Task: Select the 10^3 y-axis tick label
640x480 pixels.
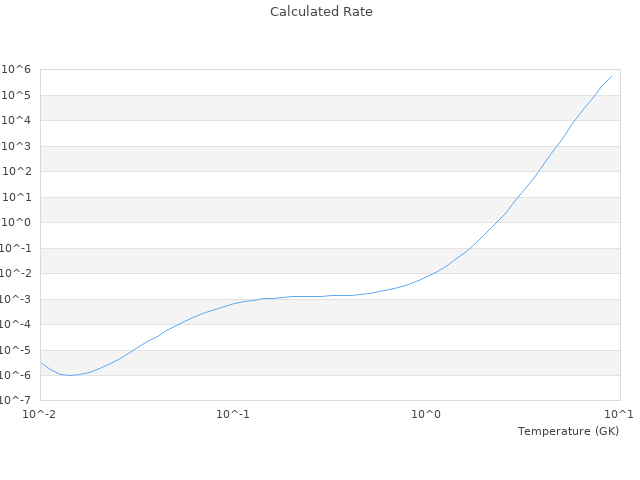Action: tap(17, 146)
